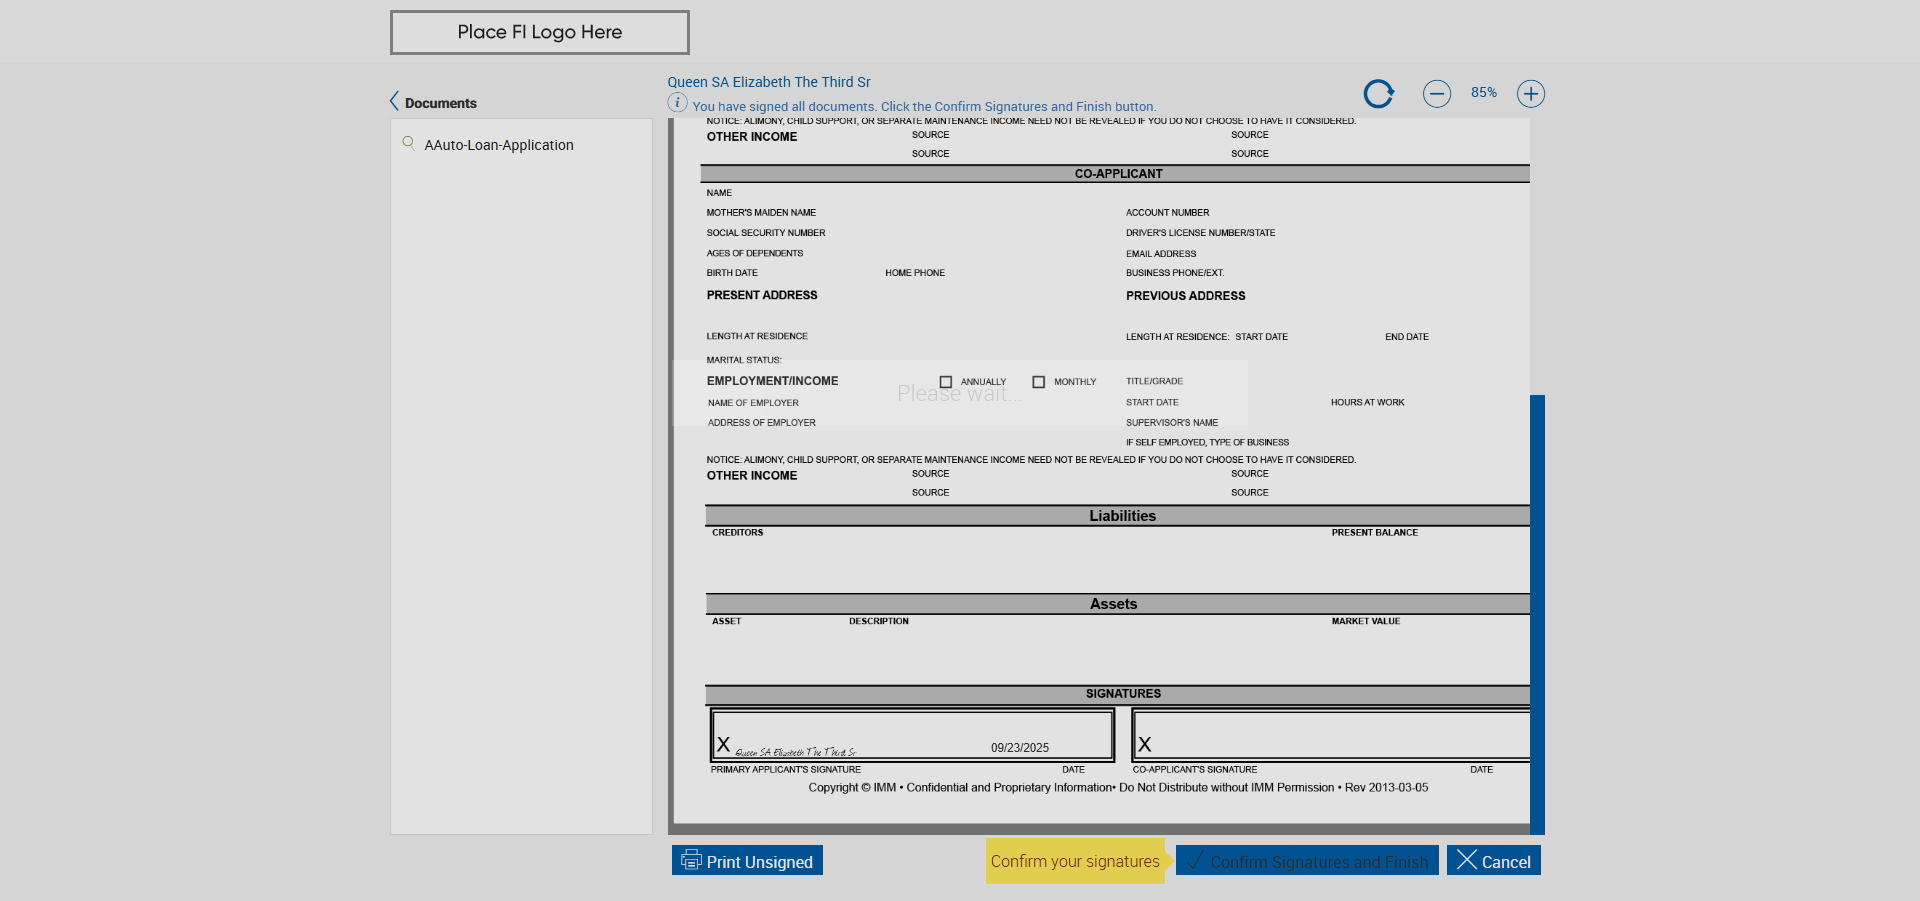This screenshot has height=901, width=1920.
Task: Click the 'You have signed all documents' message
Action: click(924, 107)
